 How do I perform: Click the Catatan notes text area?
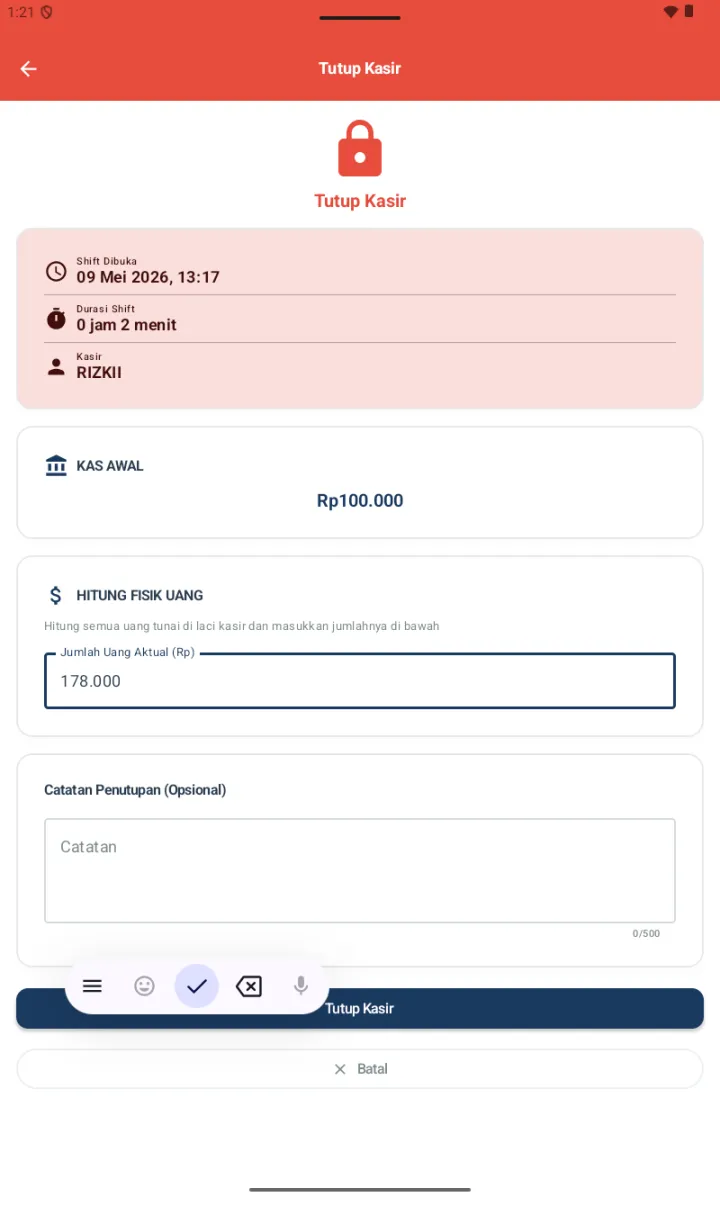360,871
